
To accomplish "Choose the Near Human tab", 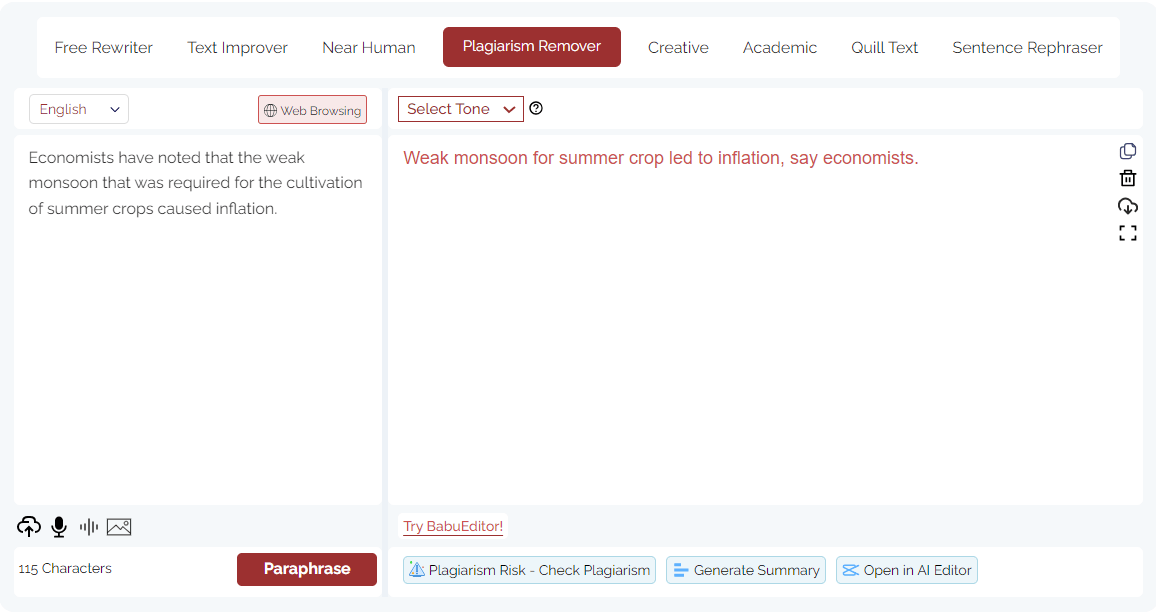I will pyautogui.click(x=369, y=47).
